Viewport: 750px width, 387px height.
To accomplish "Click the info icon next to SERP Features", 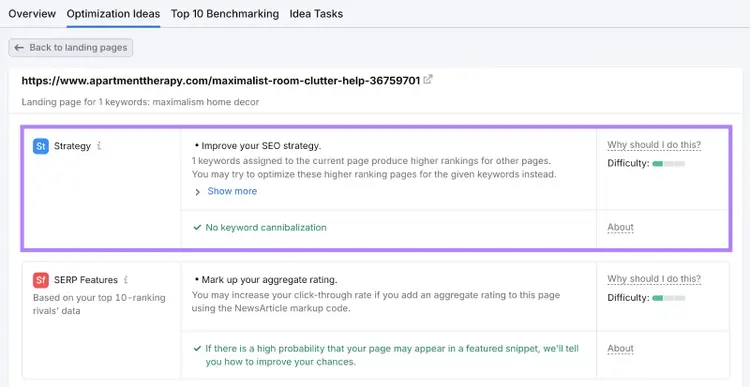I will pyautogui.click(x=126, y=280).
